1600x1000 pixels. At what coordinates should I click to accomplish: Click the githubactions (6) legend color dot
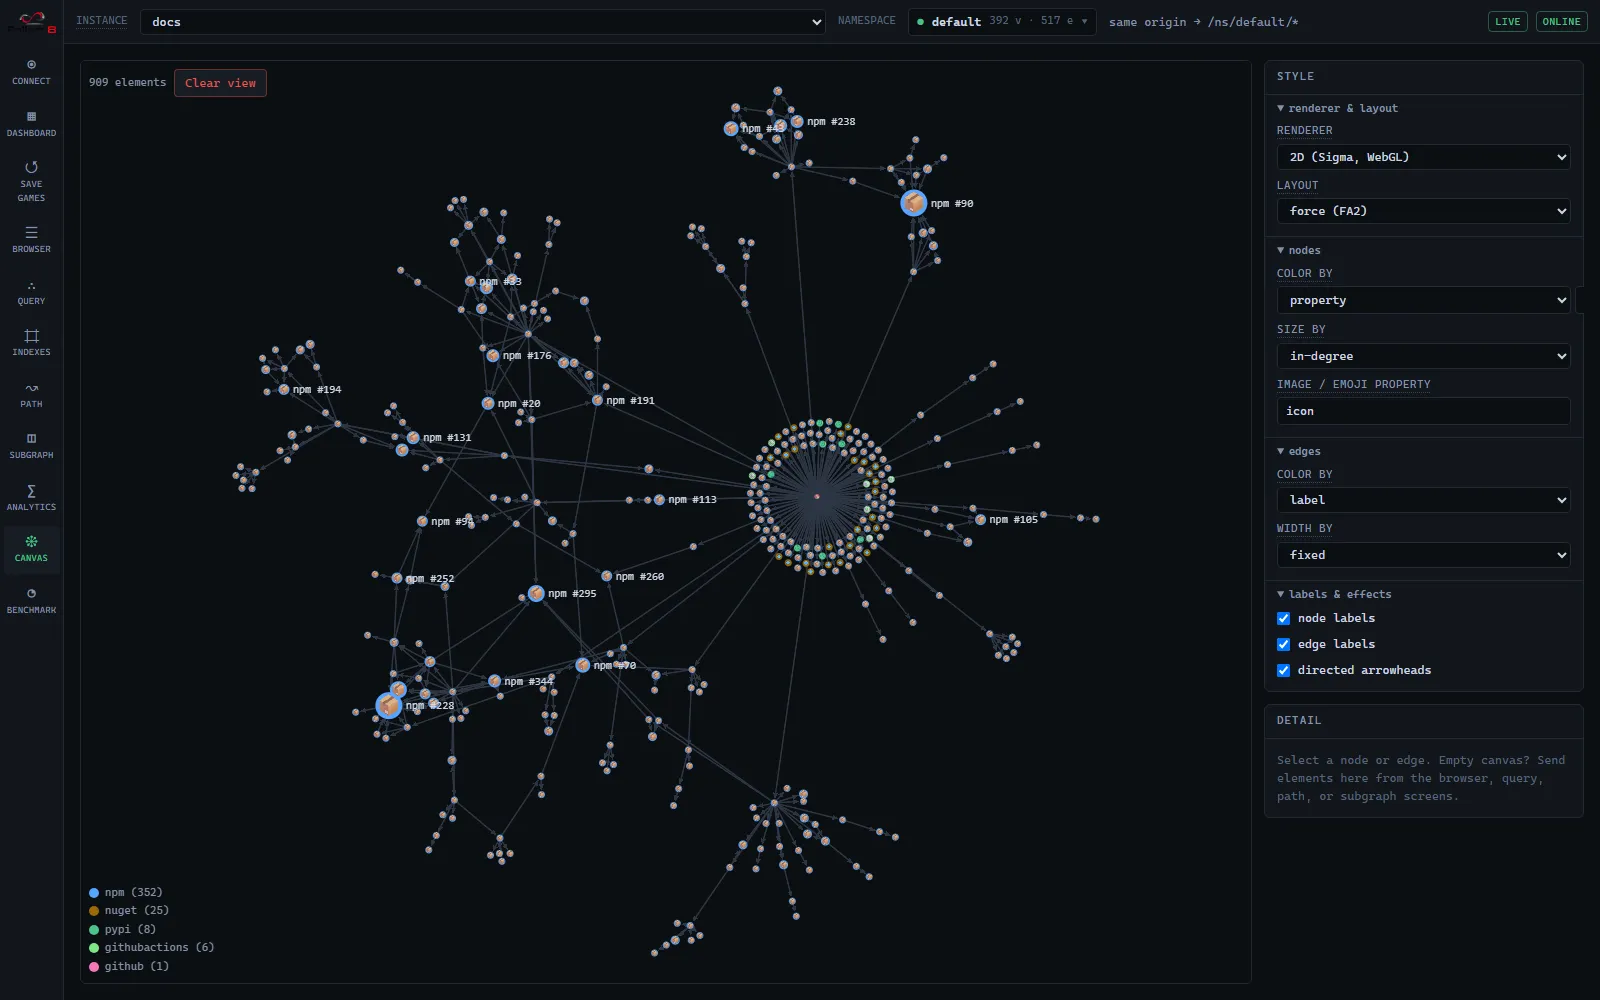[94, 948]
